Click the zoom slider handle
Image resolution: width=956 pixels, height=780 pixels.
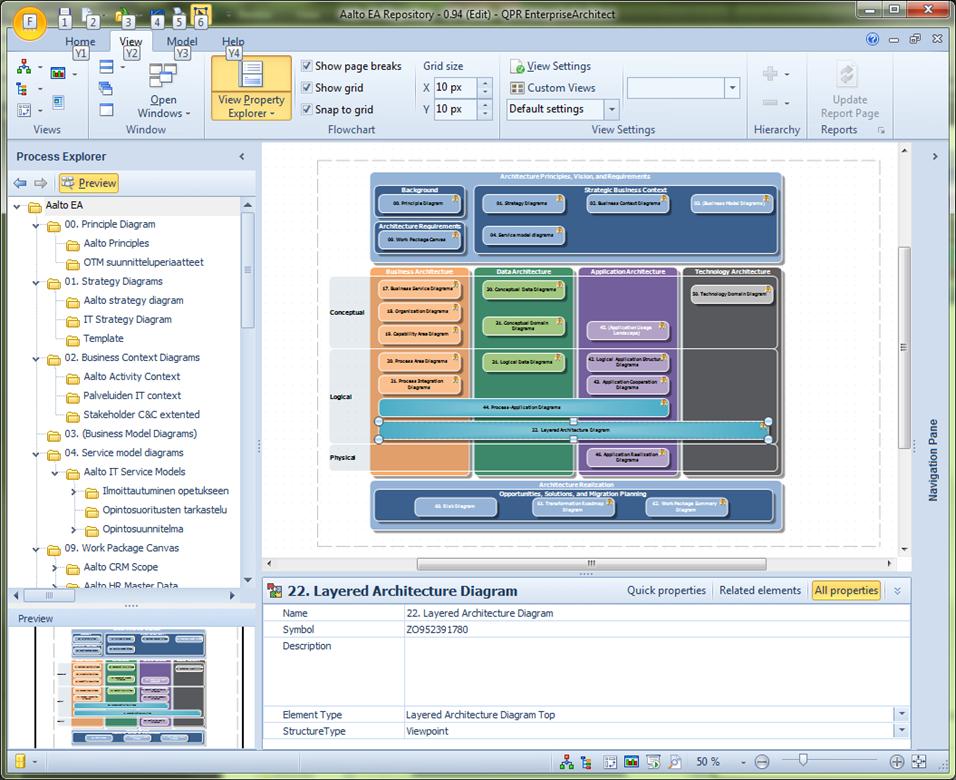803,759
